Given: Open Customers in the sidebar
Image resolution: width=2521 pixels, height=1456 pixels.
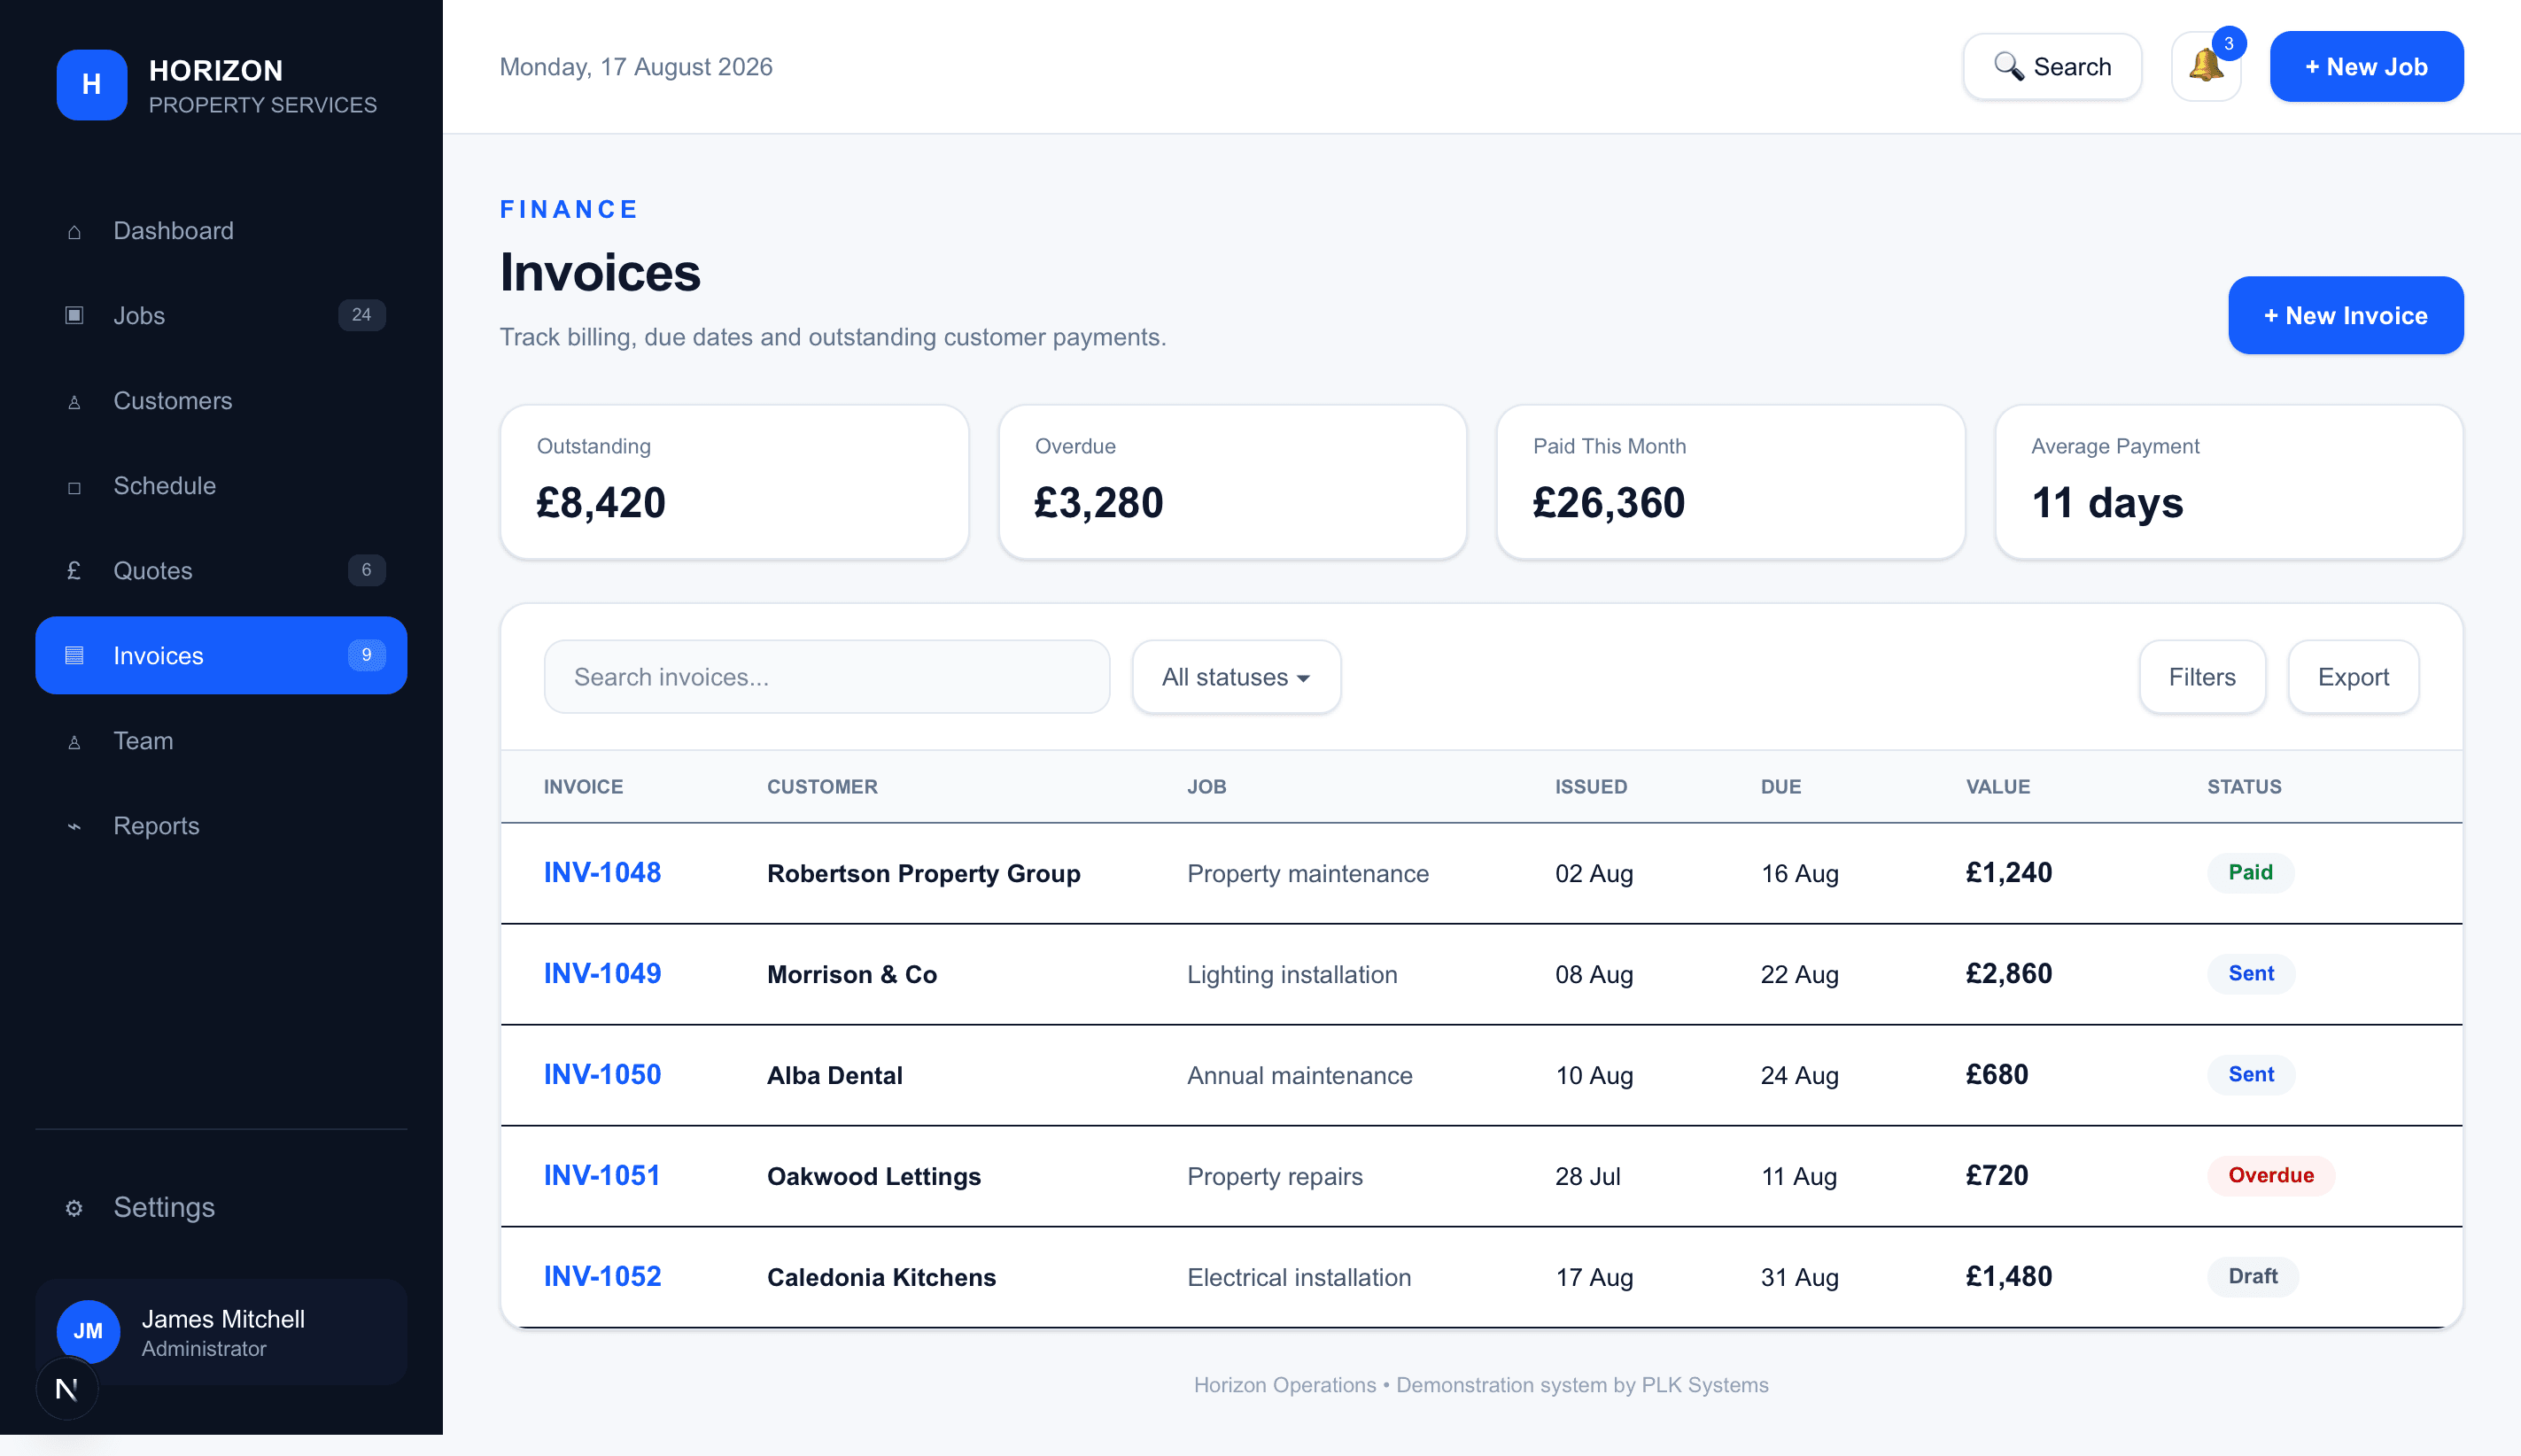Looking at the screenshot, I should point(221,401).
